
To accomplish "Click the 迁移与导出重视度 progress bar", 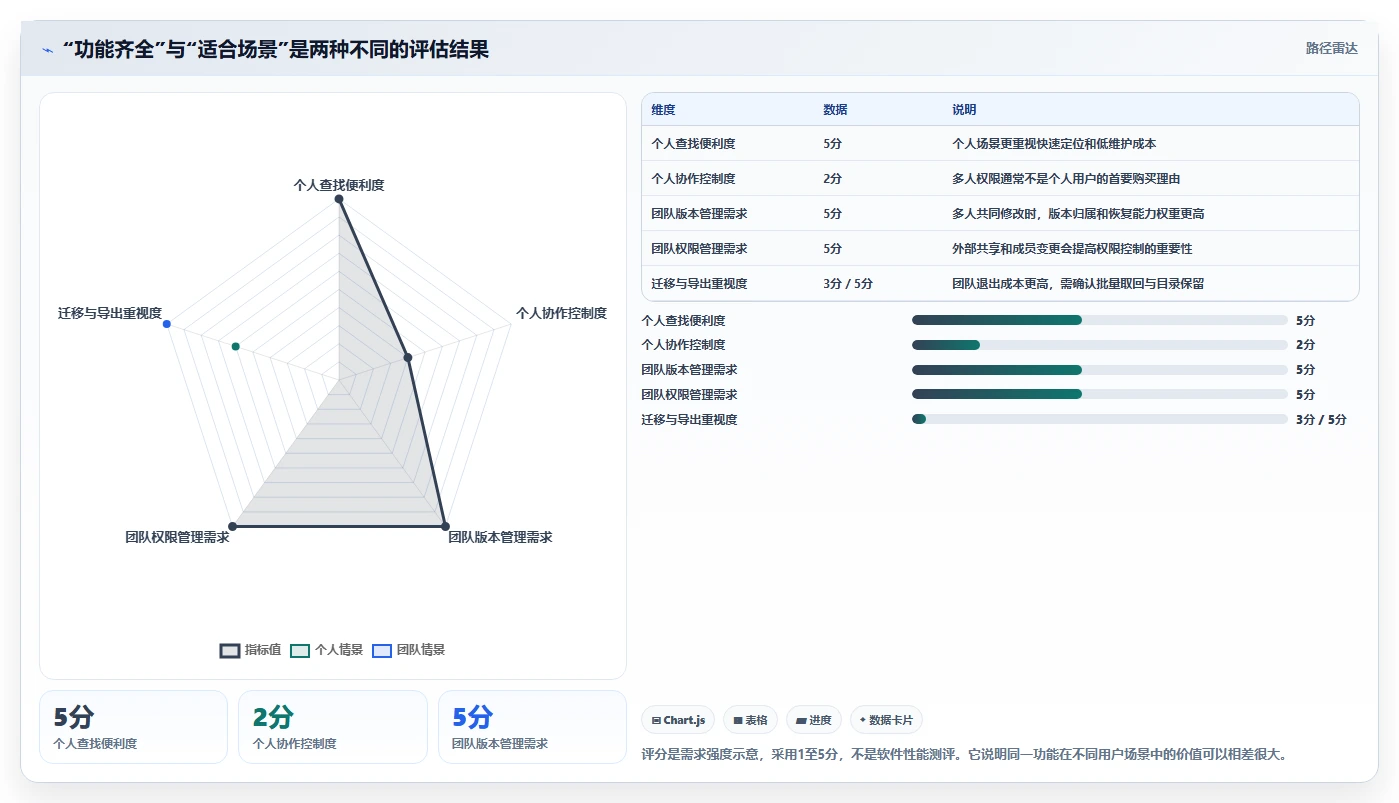I will point(1100,420).
